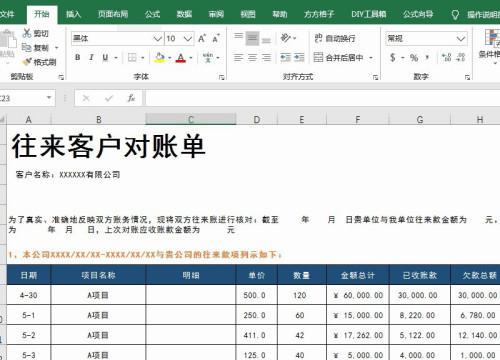Open Merge and Center dropdown arrow
The height and width of the screenshot is (360, 500).
(x=371, y=58)
